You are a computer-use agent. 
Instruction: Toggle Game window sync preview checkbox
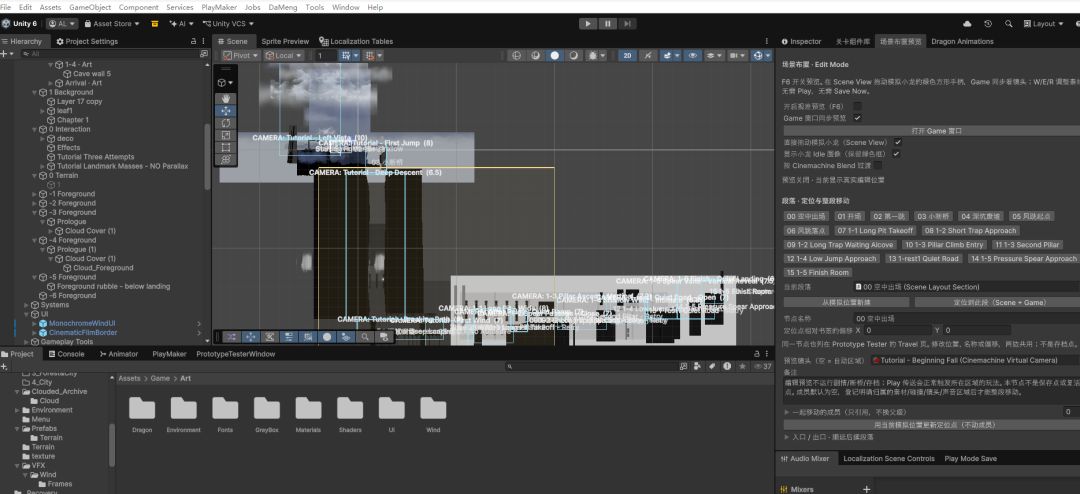click(858, 118)
